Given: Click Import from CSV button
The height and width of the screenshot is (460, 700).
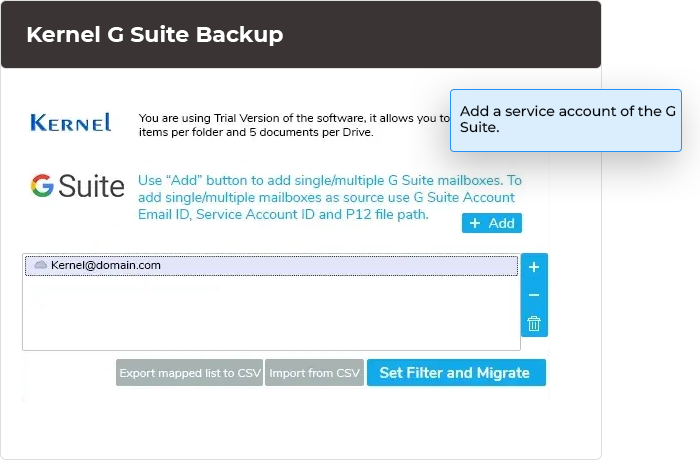Looking at the screenshot, I should tap(314, 373).
